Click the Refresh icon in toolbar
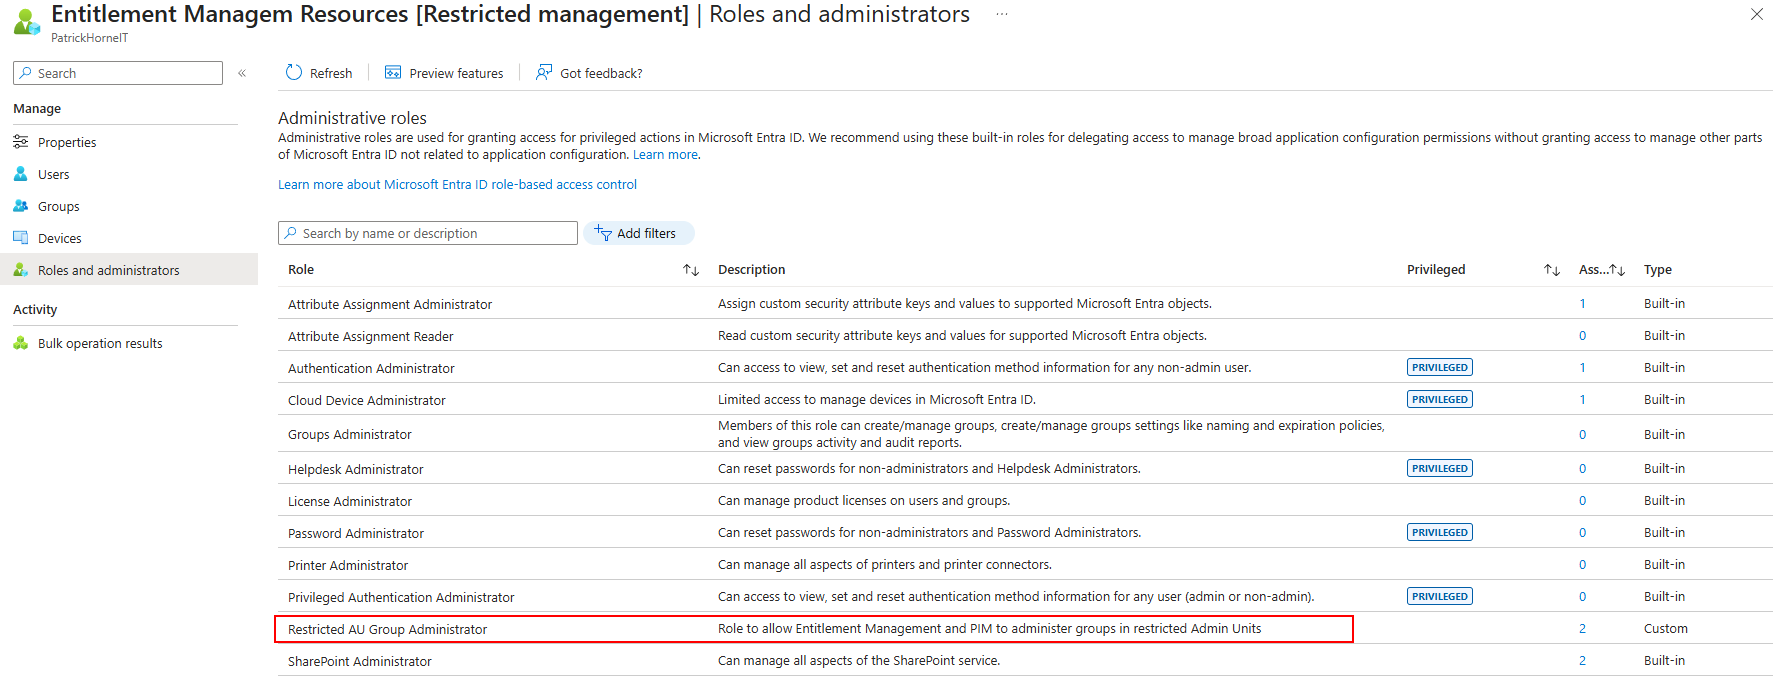 coord(293,73)
